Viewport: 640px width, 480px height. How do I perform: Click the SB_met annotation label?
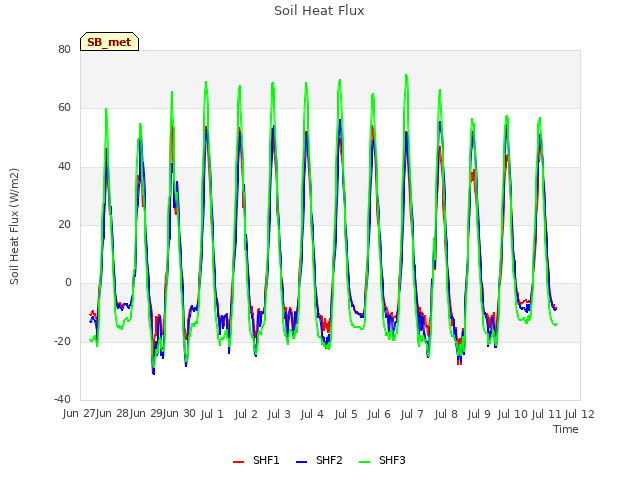(x=109, y=42)
